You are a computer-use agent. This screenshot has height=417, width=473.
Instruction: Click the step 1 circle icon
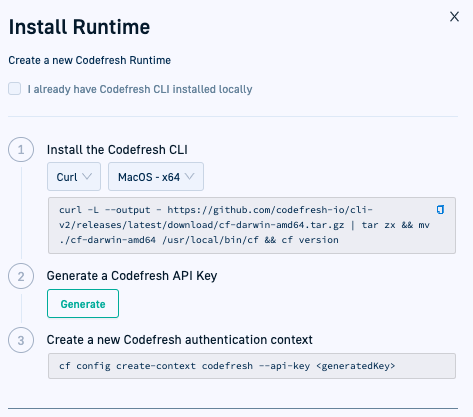pyautogui.click(x=21, y=150)
